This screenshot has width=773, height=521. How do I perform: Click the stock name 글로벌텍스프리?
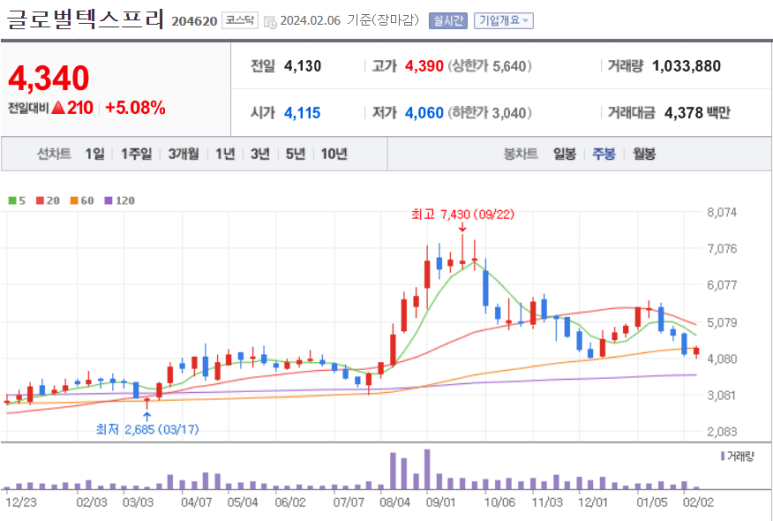85,19
